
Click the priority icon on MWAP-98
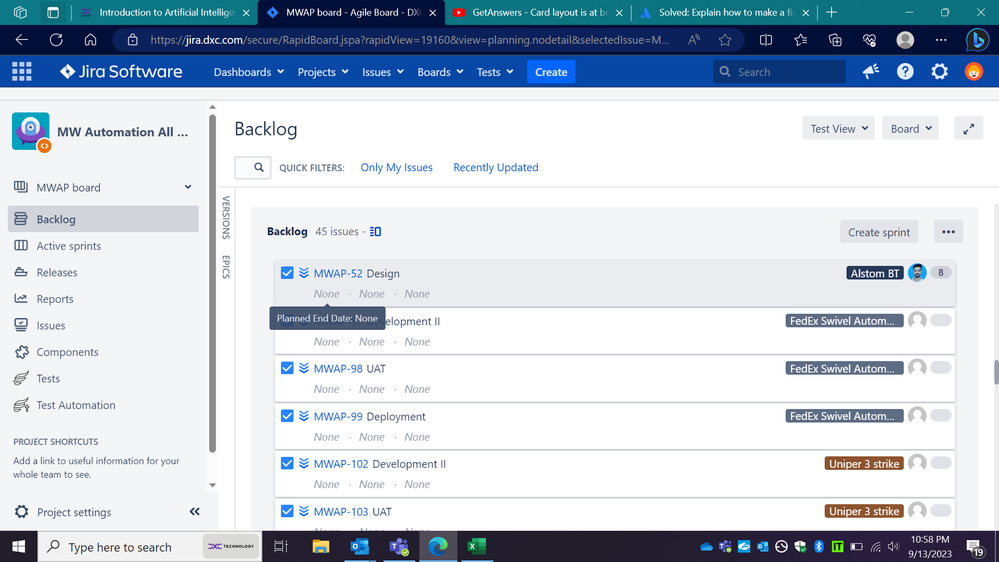(x=304, y=368)
